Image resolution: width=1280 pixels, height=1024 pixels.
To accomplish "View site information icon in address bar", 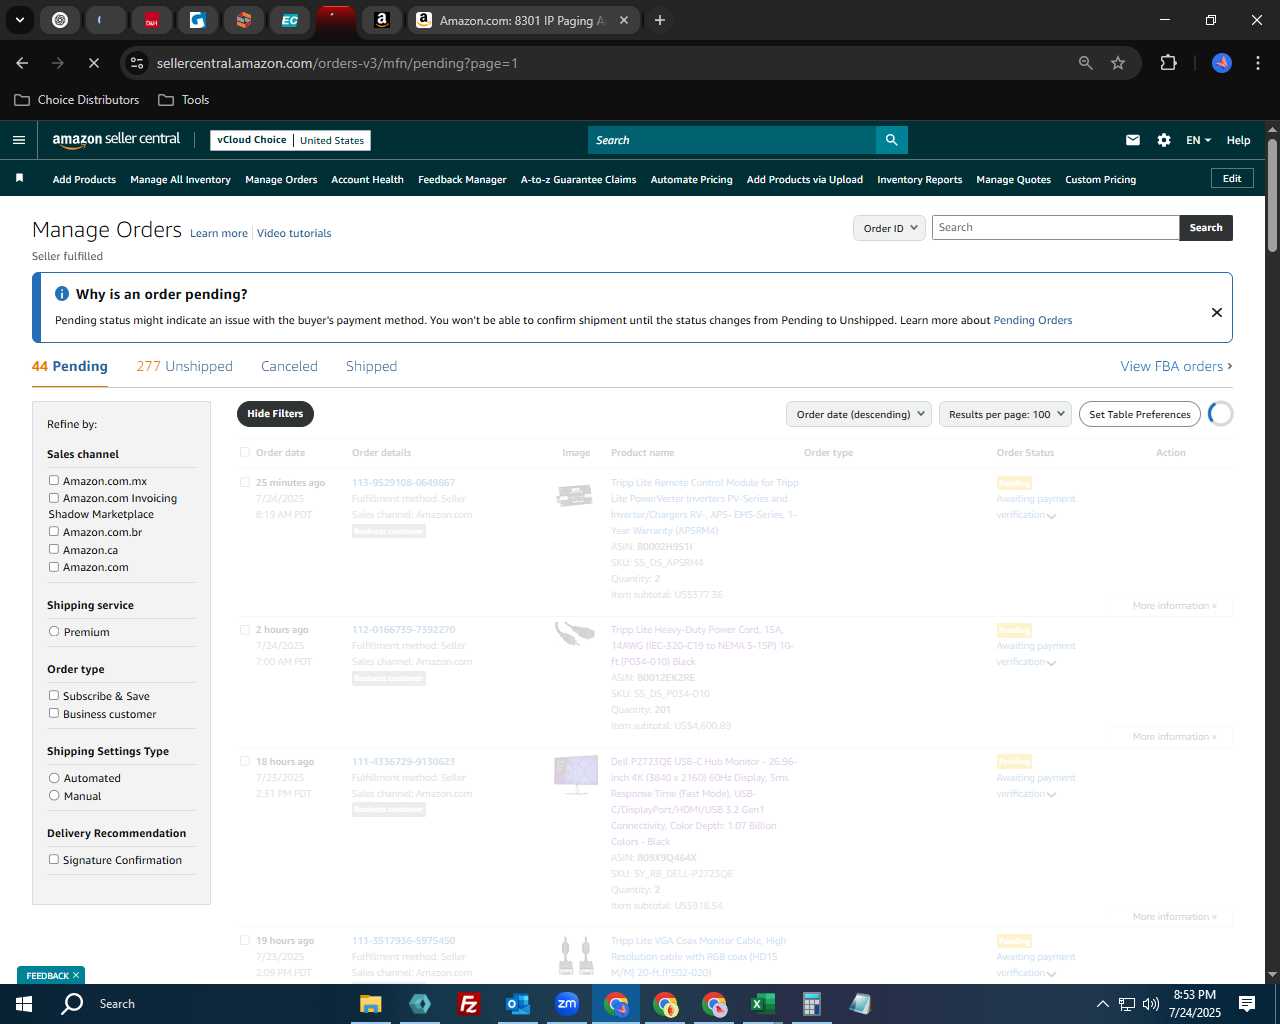I will 138,63.
